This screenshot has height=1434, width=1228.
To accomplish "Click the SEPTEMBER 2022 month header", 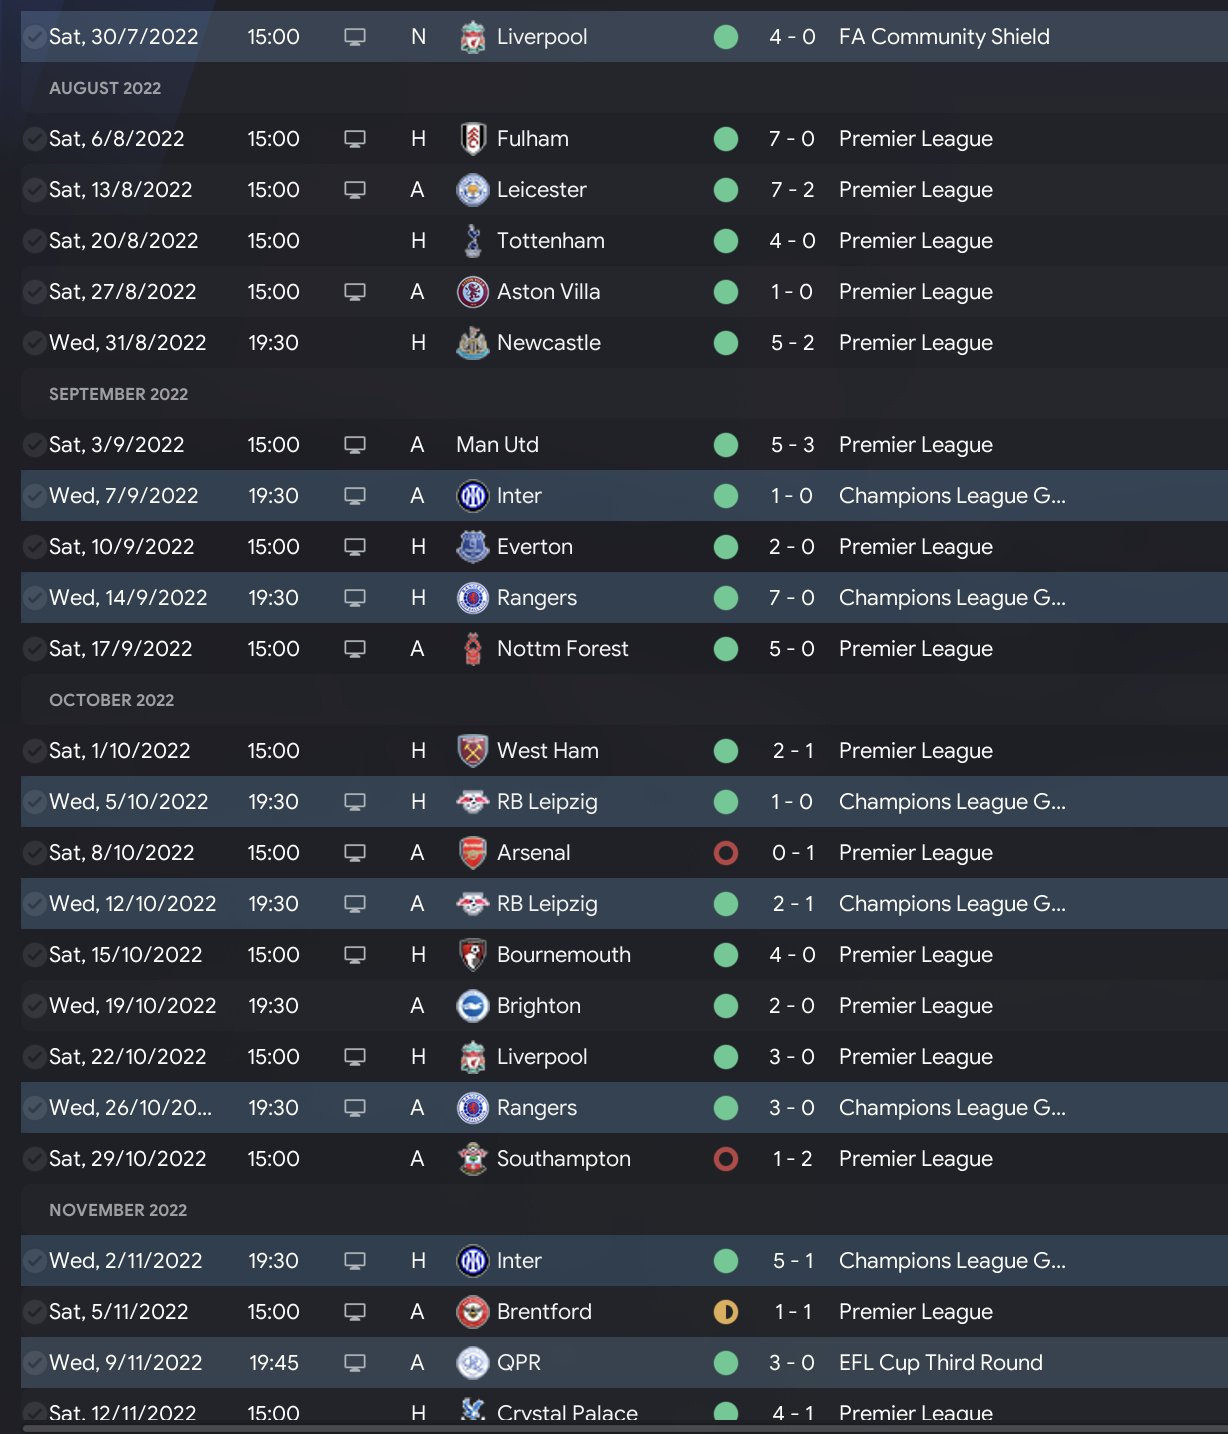I will [118, 394].
